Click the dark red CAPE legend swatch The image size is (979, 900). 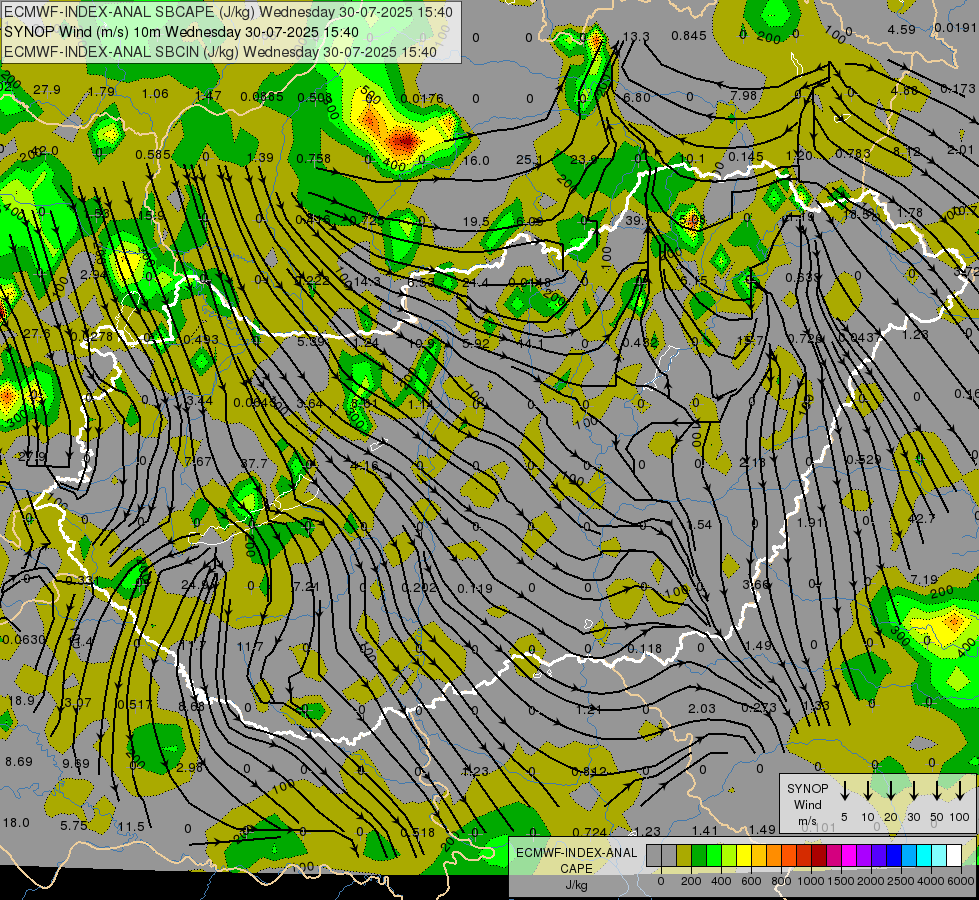coord(819,855)
